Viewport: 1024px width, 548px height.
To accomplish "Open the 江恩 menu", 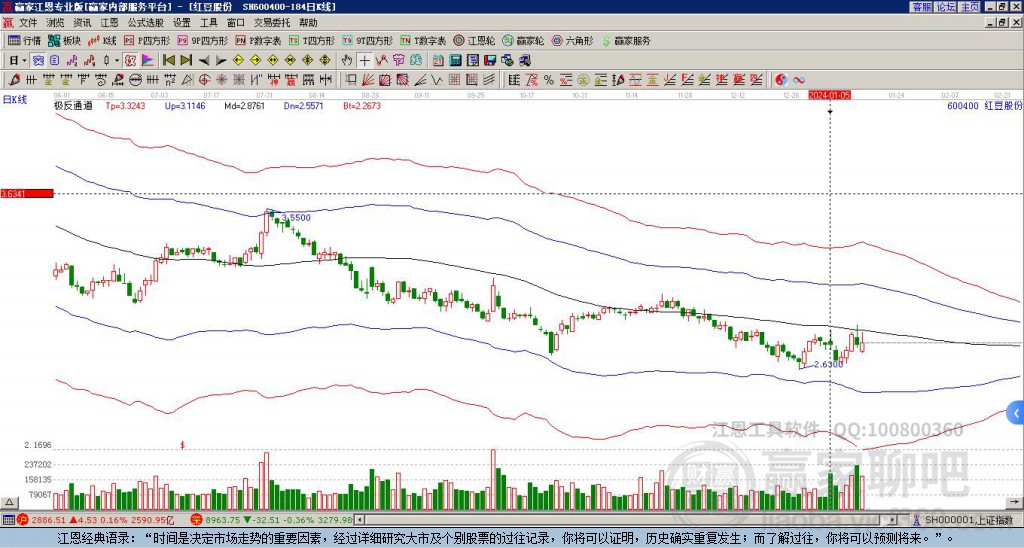I will coord(110,23).
